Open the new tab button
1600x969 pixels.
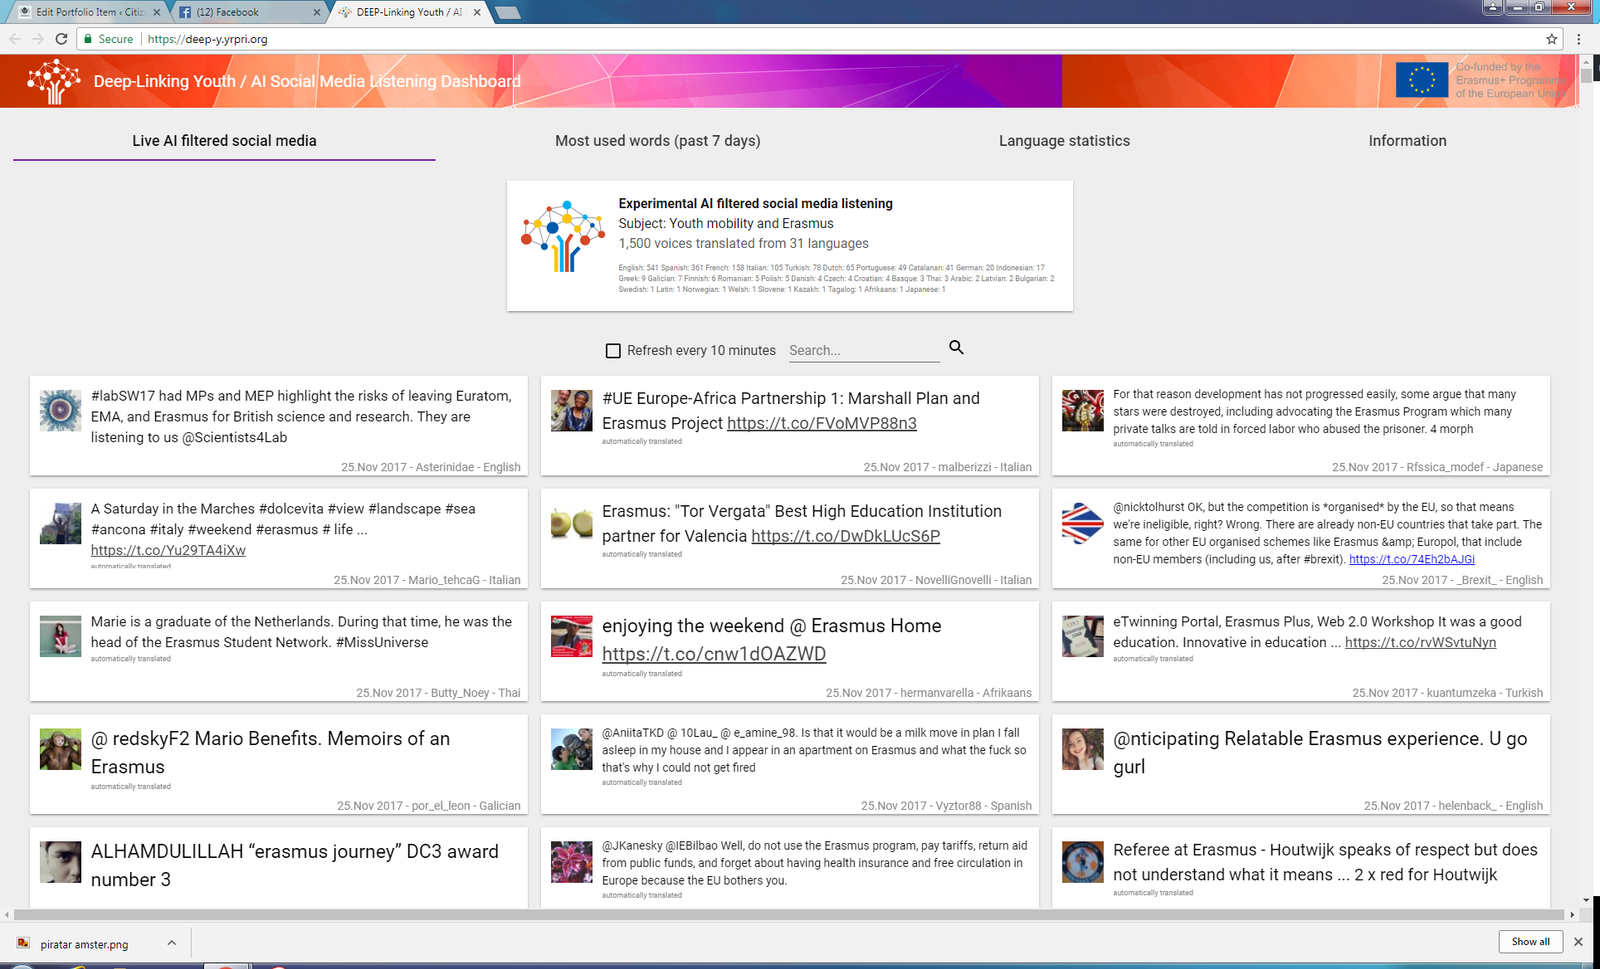click(x=507, y=12)
